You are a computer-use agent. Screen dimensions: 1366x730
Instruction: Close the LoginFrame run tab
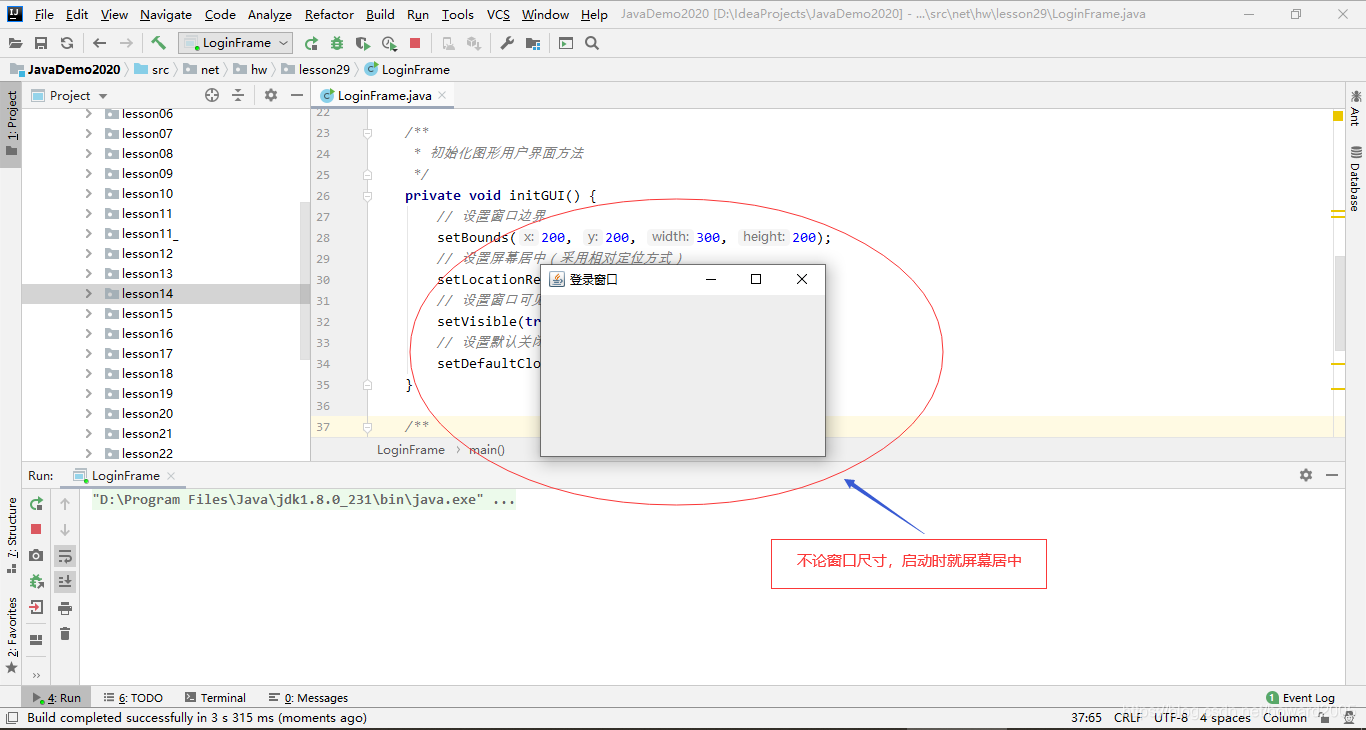point(171,476)
